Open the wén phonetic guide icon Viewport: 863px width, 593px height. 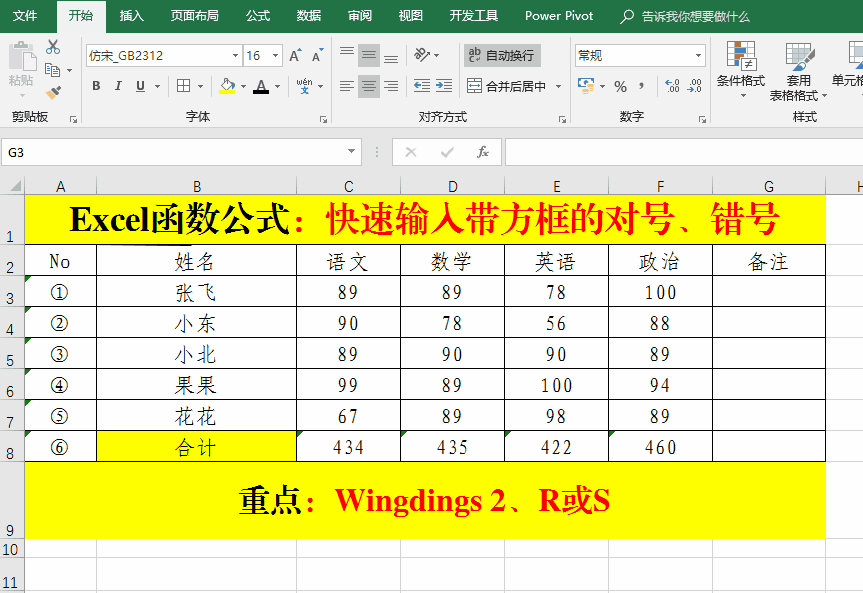(304, 86)
